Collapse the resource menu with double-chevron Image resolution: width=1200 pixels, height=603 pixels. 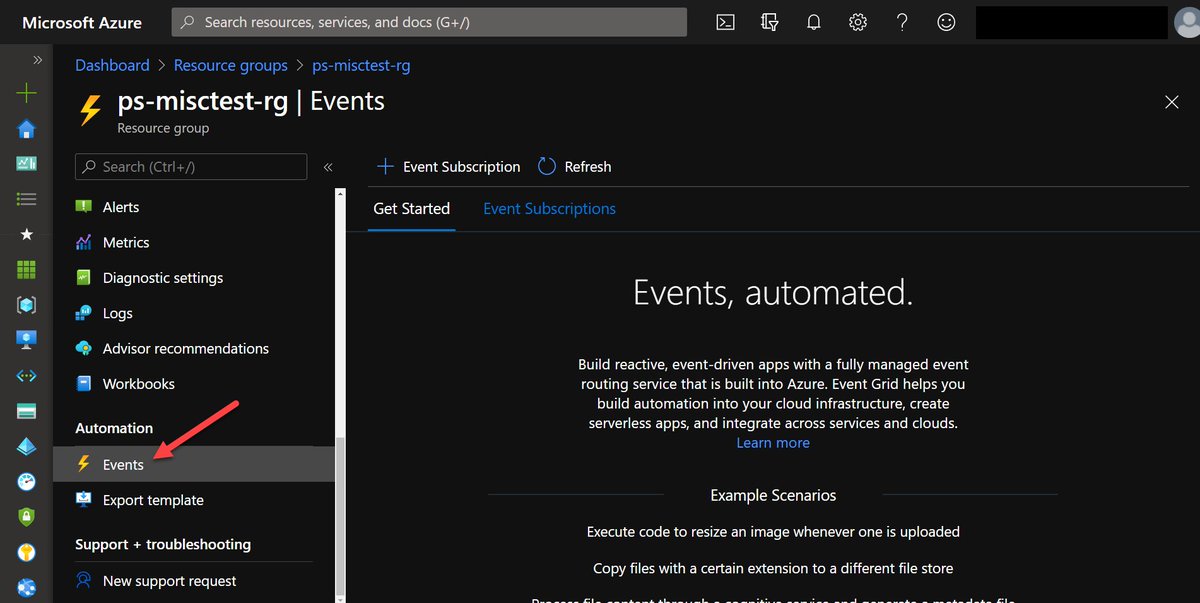coord(328,167)
